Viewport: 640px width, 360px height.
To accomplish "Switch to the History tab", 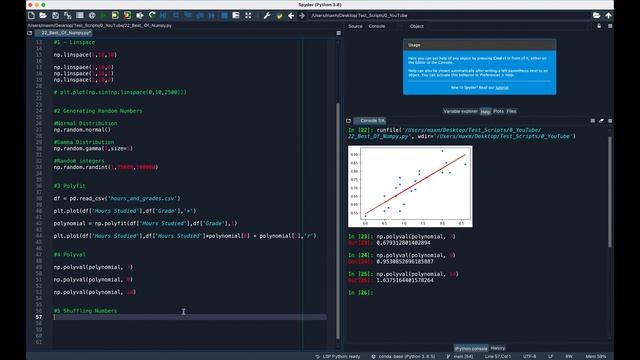I will pos(498,348).
